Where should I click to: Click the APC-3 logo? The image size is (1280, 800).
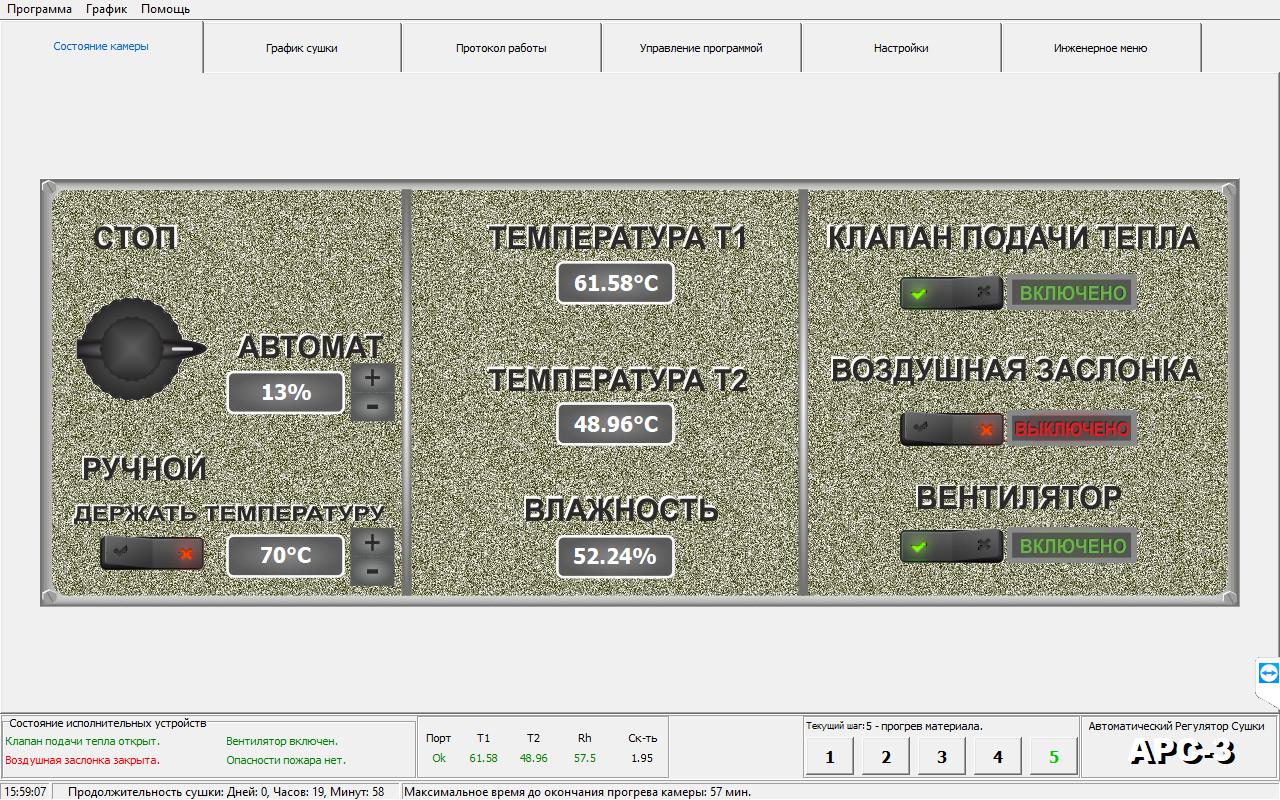coord(1183,751)
